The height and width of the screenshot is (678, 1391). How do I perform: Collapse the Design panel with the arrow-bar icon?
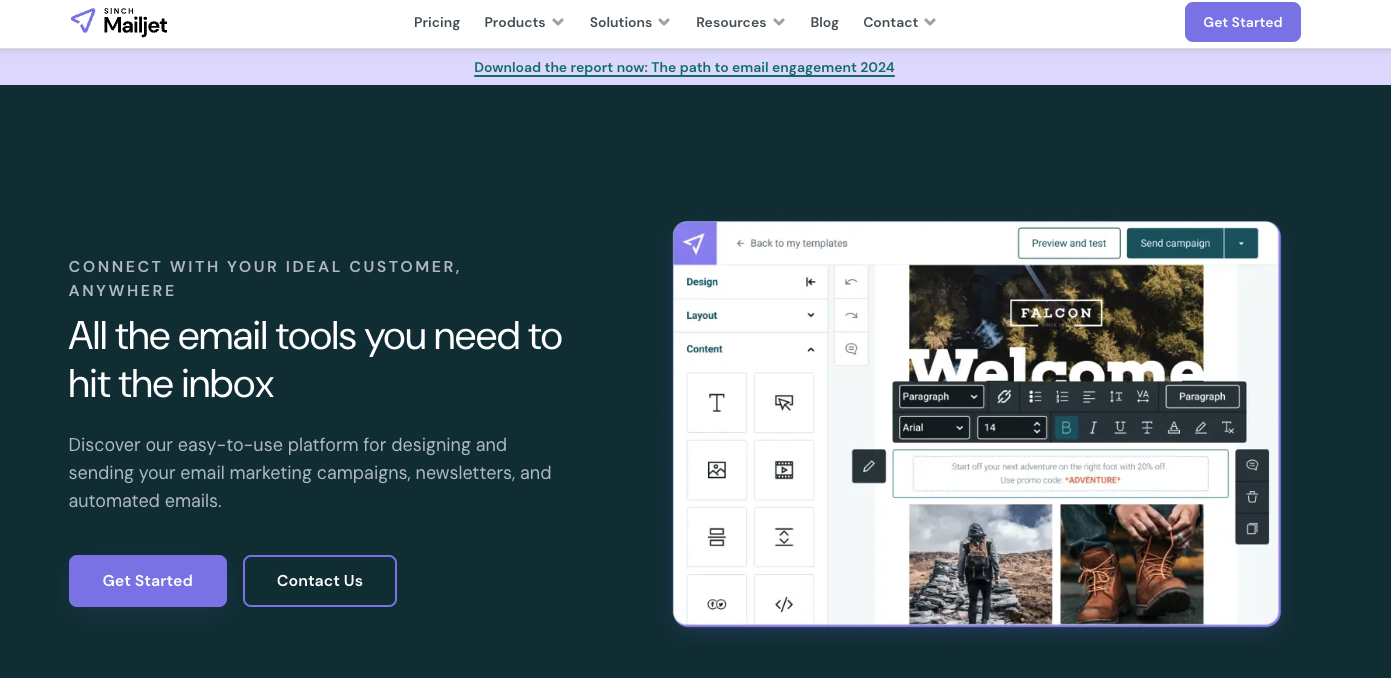point(810,282)
